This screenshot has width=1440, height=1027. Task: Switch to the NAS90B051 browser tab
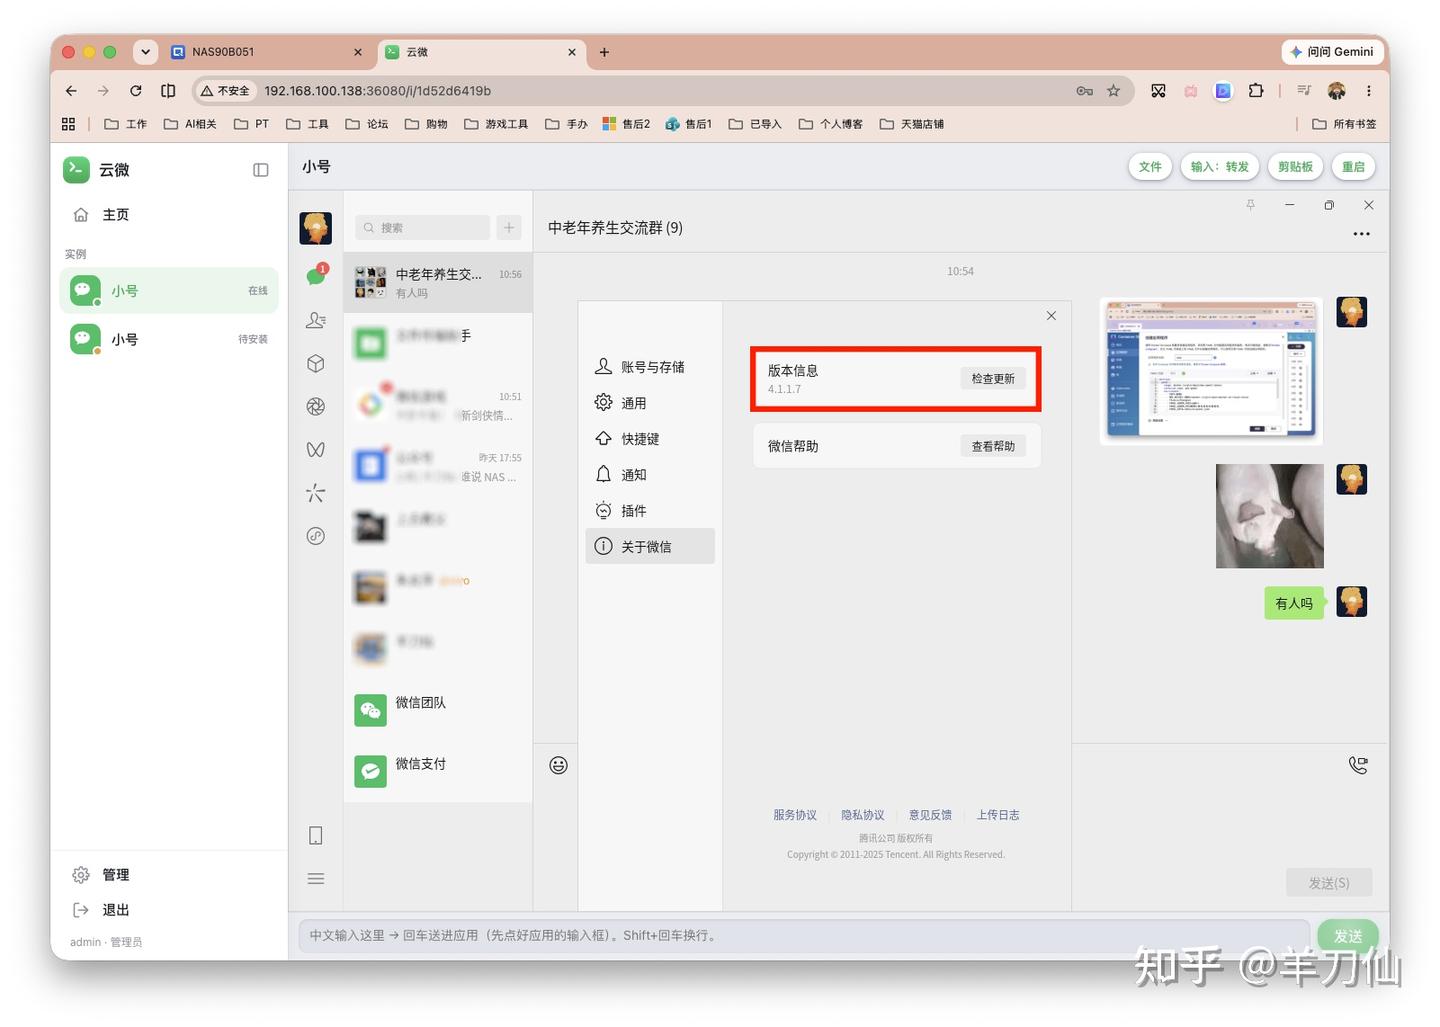(268, 52)
